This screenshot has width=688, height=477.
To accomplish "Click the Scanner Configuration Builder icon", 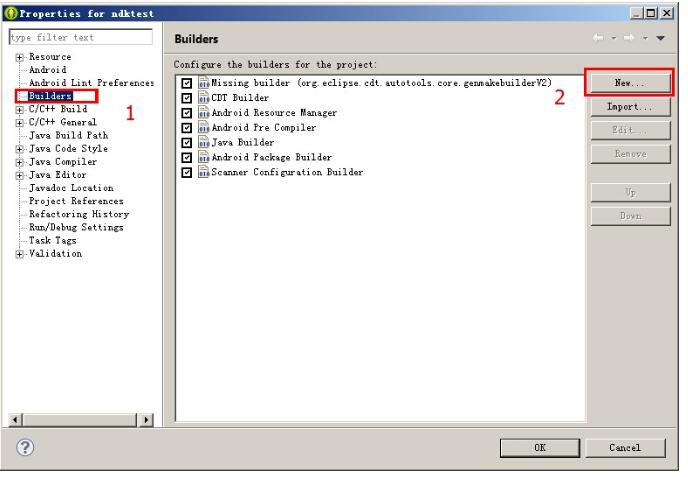I will (x=204, y=172).
